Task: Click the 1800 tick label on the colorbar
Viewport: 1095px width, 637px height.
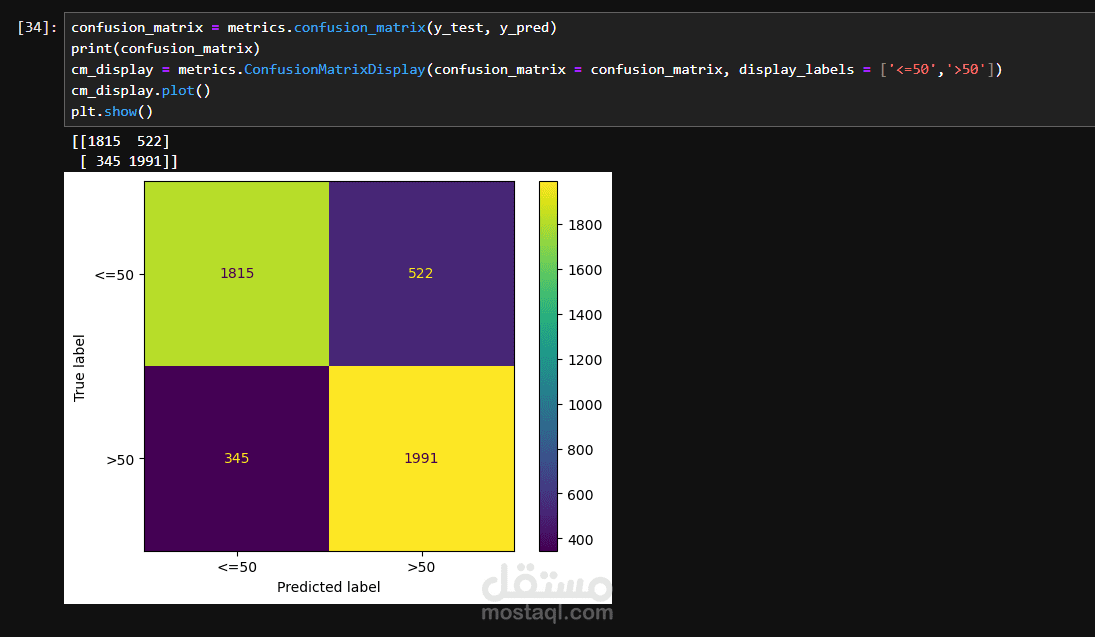Action: (x=585, y=225)
